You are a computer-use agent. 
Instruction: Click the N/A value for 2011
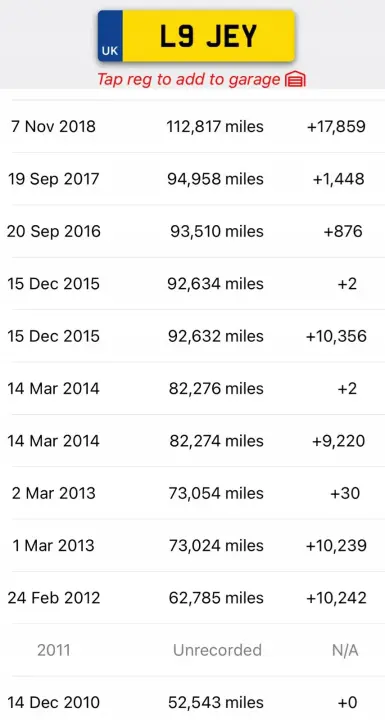[x=345, y=650]
